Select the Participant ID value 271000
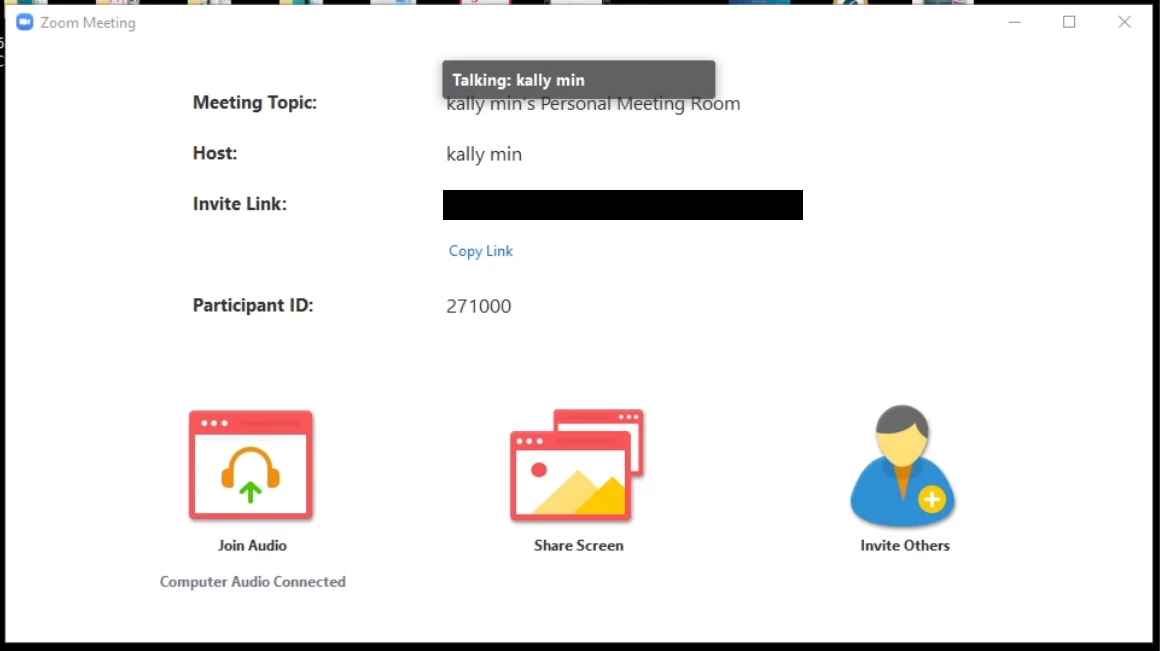Viewport: 1160px width, 651px height. point(479,306)
